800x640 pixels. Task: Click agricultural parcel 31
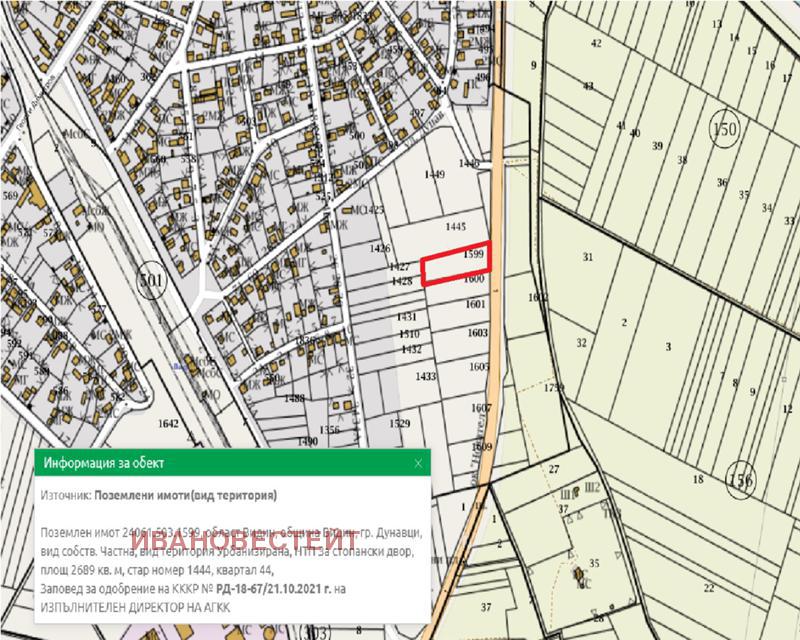[588, 256]
